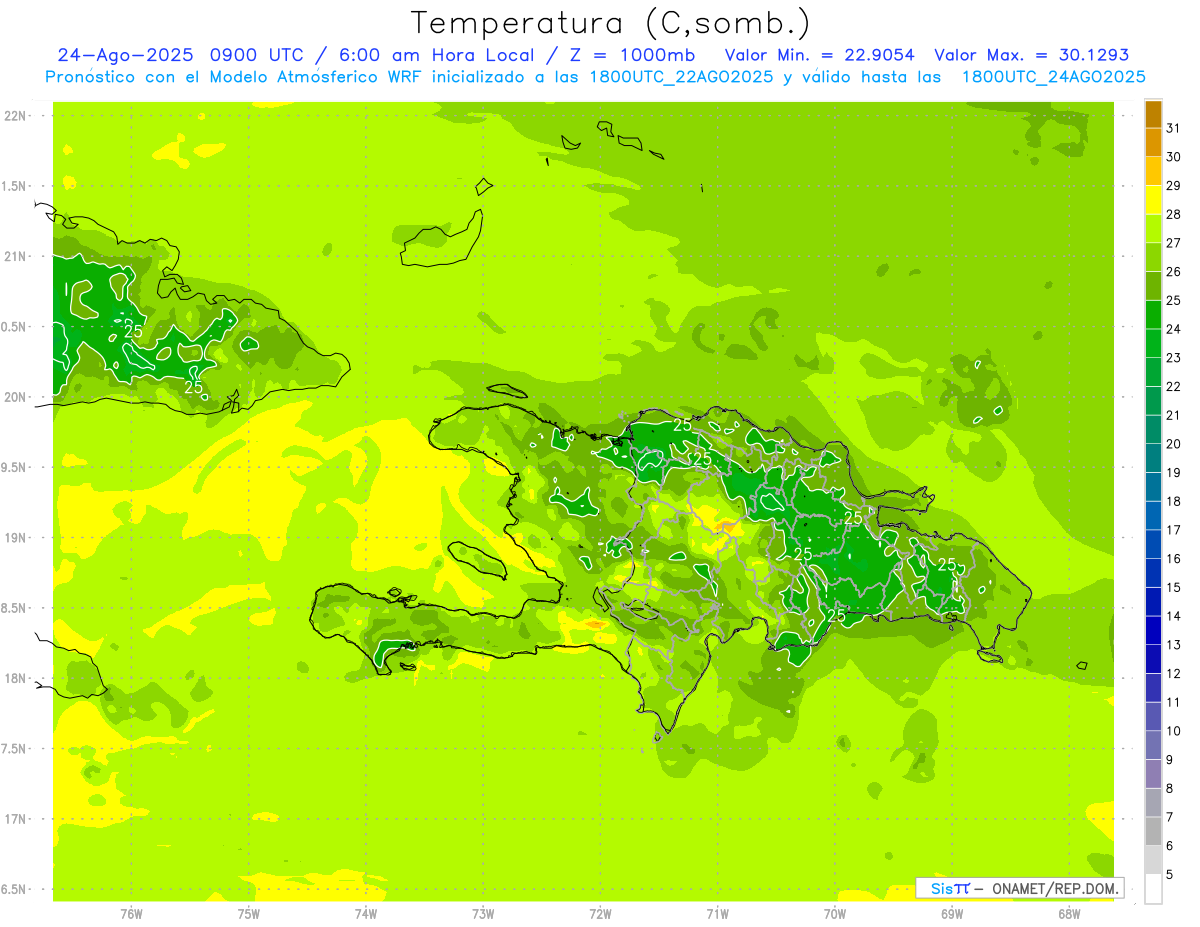Click the "68W" longitude label

[1069, 913]
